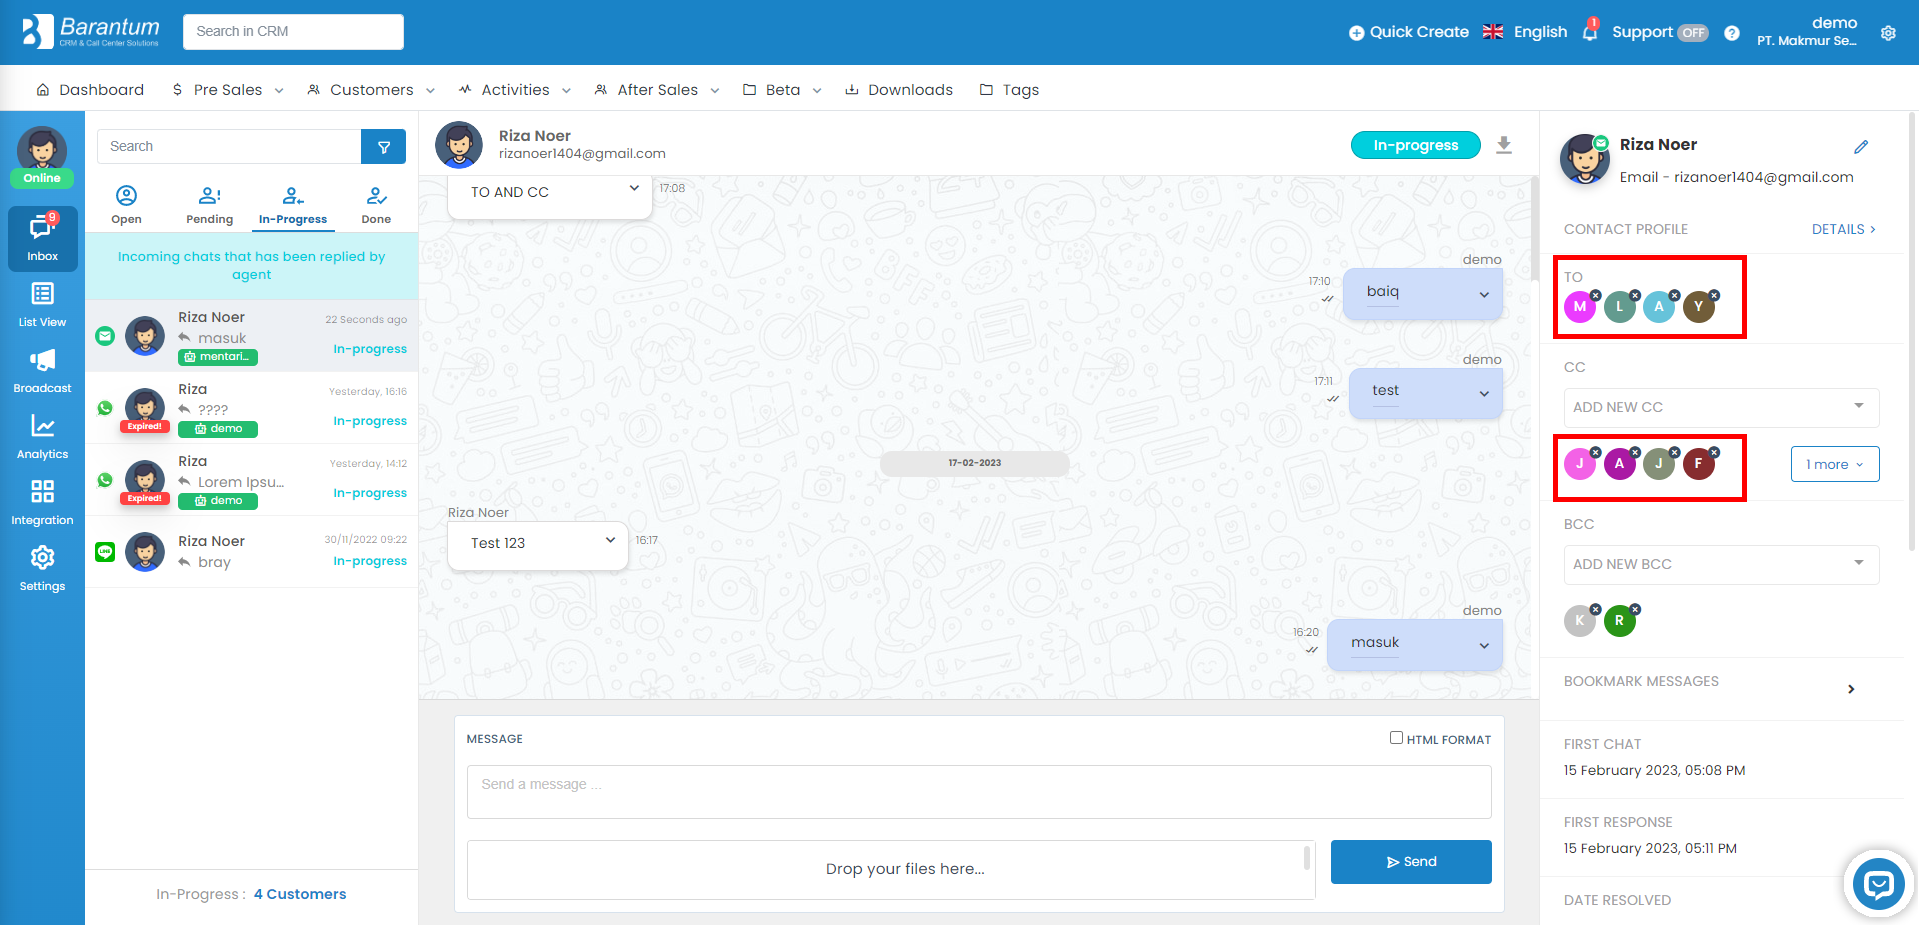Expand 'Test 123' message chevron

[x=610, y=540]
